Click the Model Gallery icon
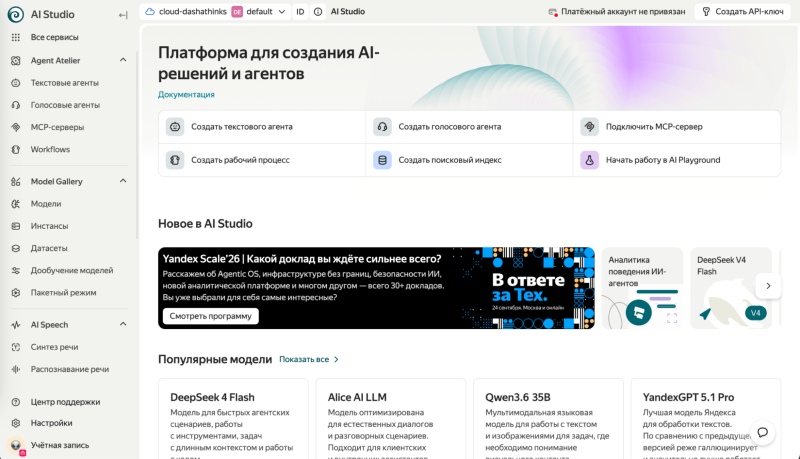Screen dimensions: 800x459 click(x=16, y=182)
